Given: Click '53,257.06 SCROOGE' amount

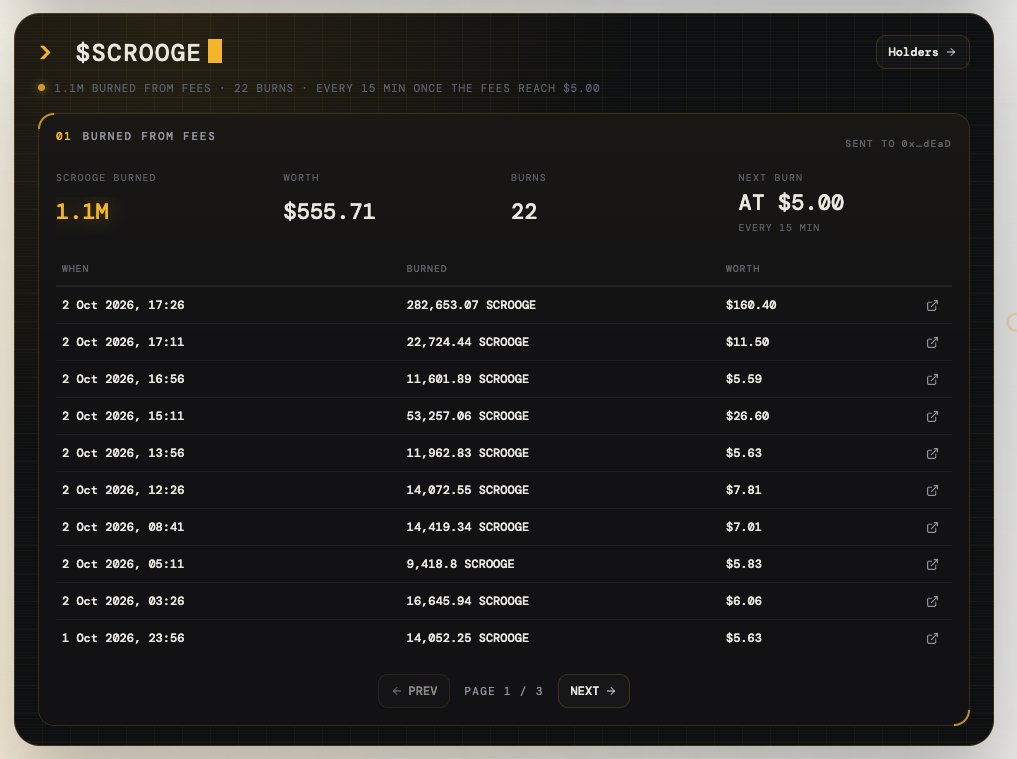Looking at the screenshot, I should [468, 416].
